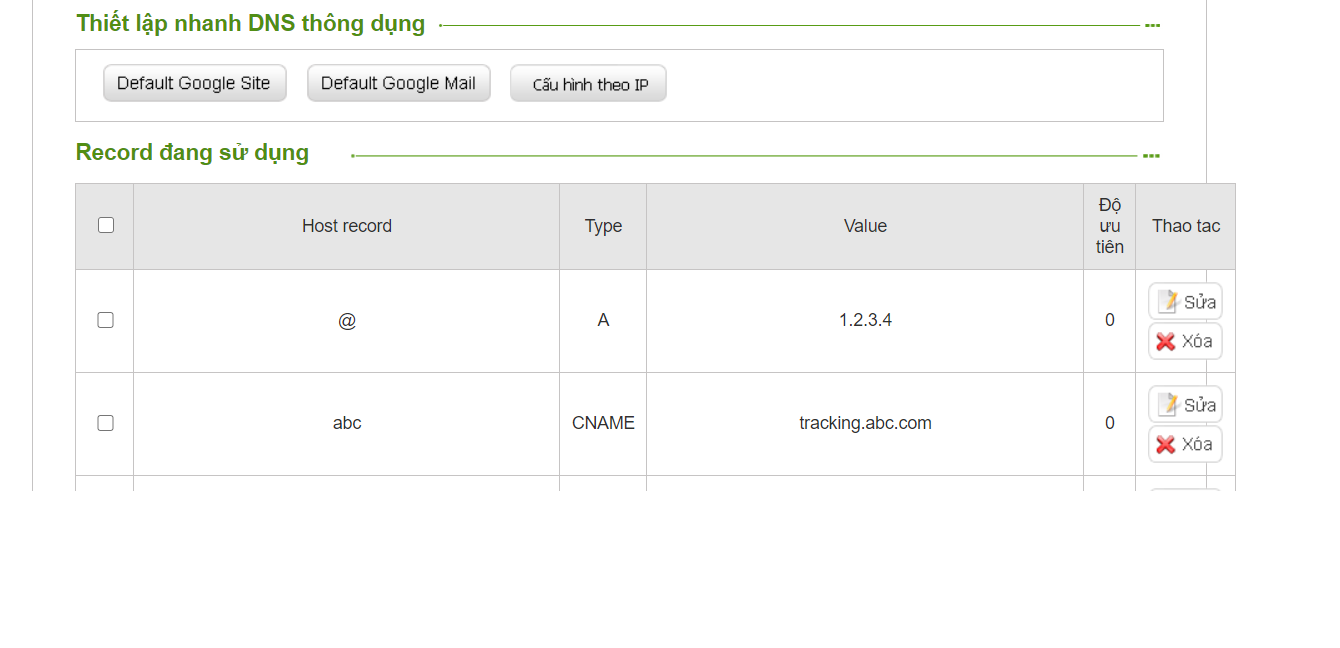Image resolution: width=1340 pixels, height=648 pixels.
Task: Click the edit pencil icon for @ record
Action: pyautogui.click(x=1167, y=301)
